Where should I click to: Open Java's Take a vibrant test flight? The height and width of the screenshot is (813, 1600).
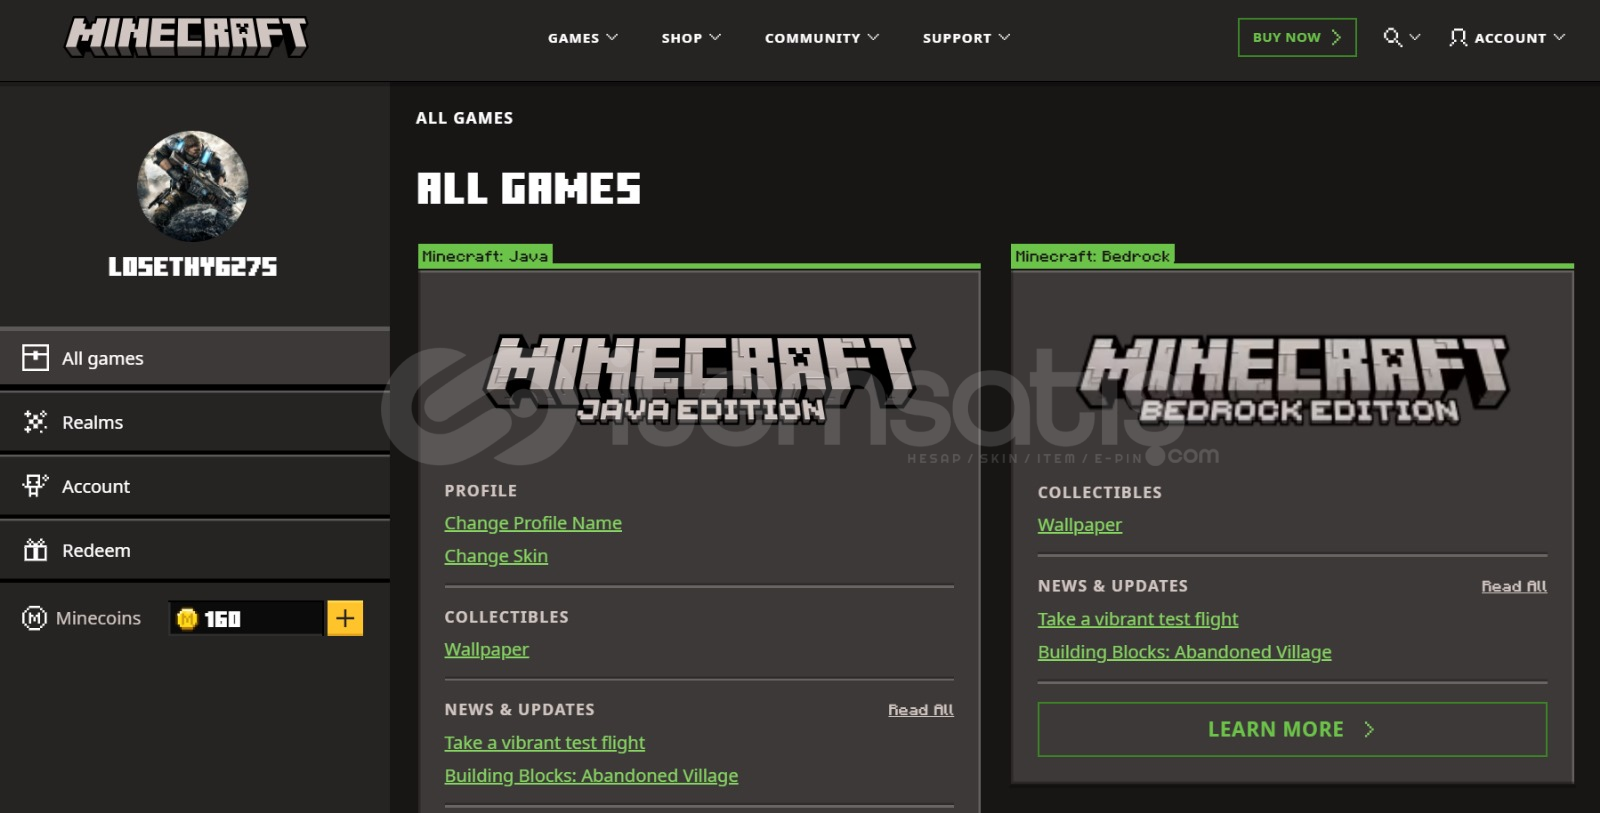(x=545, y=743)
